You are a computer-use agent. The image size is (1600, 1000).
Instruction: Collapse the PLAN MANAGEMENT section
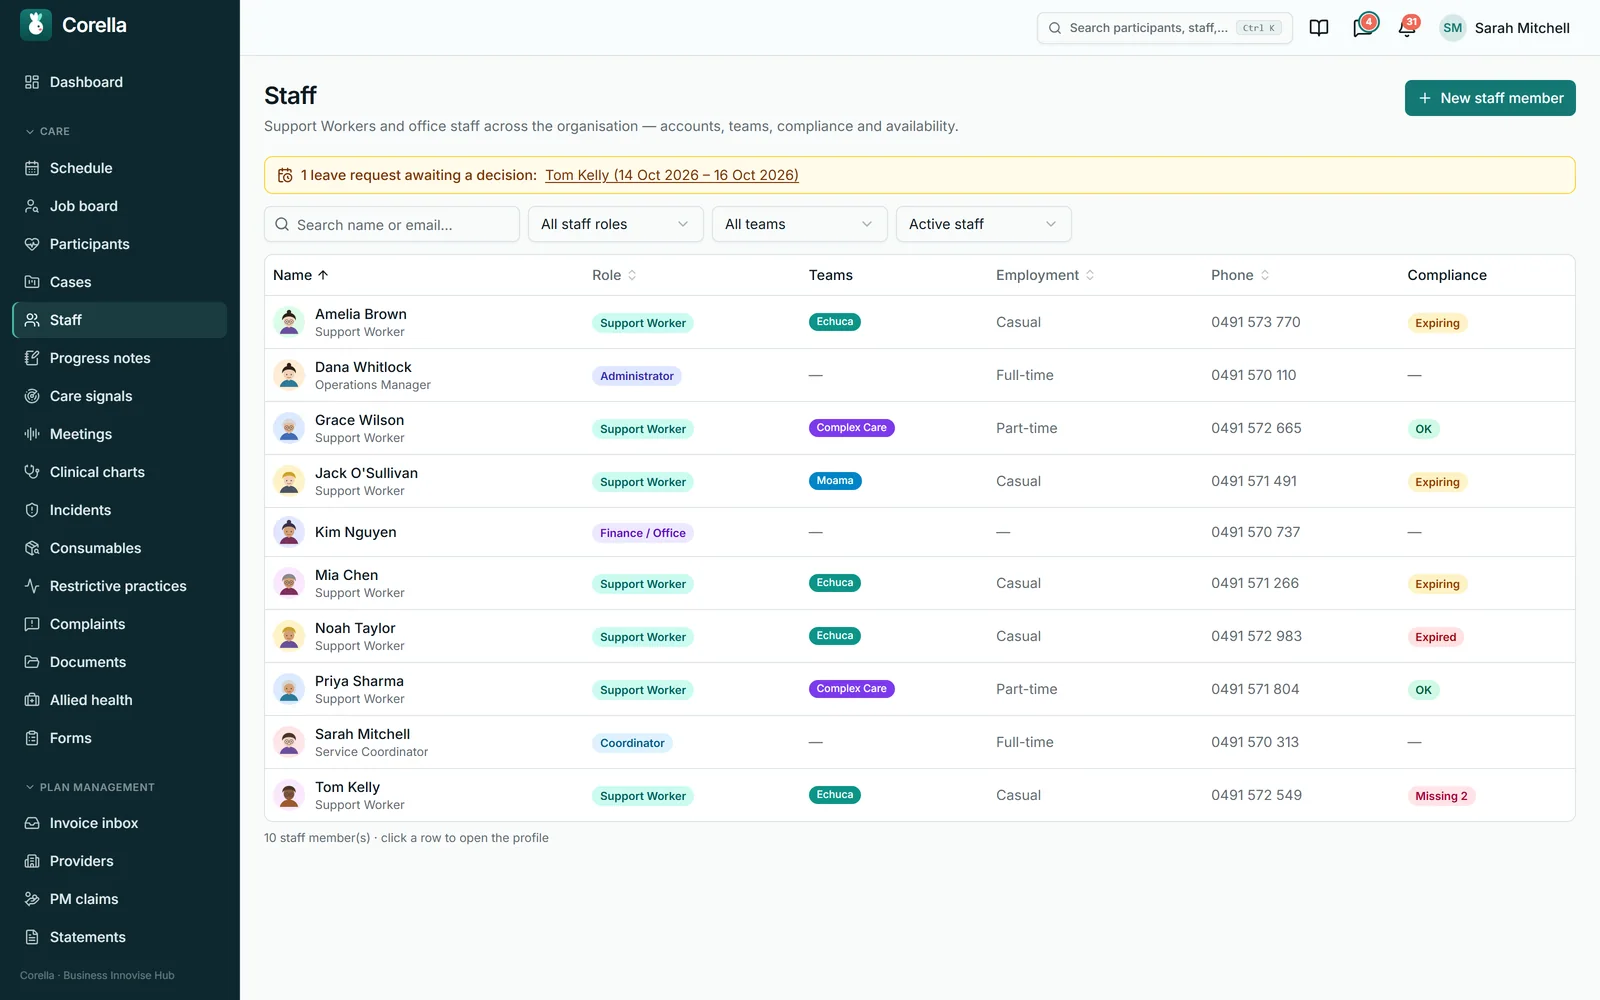(x=90, y=787)
